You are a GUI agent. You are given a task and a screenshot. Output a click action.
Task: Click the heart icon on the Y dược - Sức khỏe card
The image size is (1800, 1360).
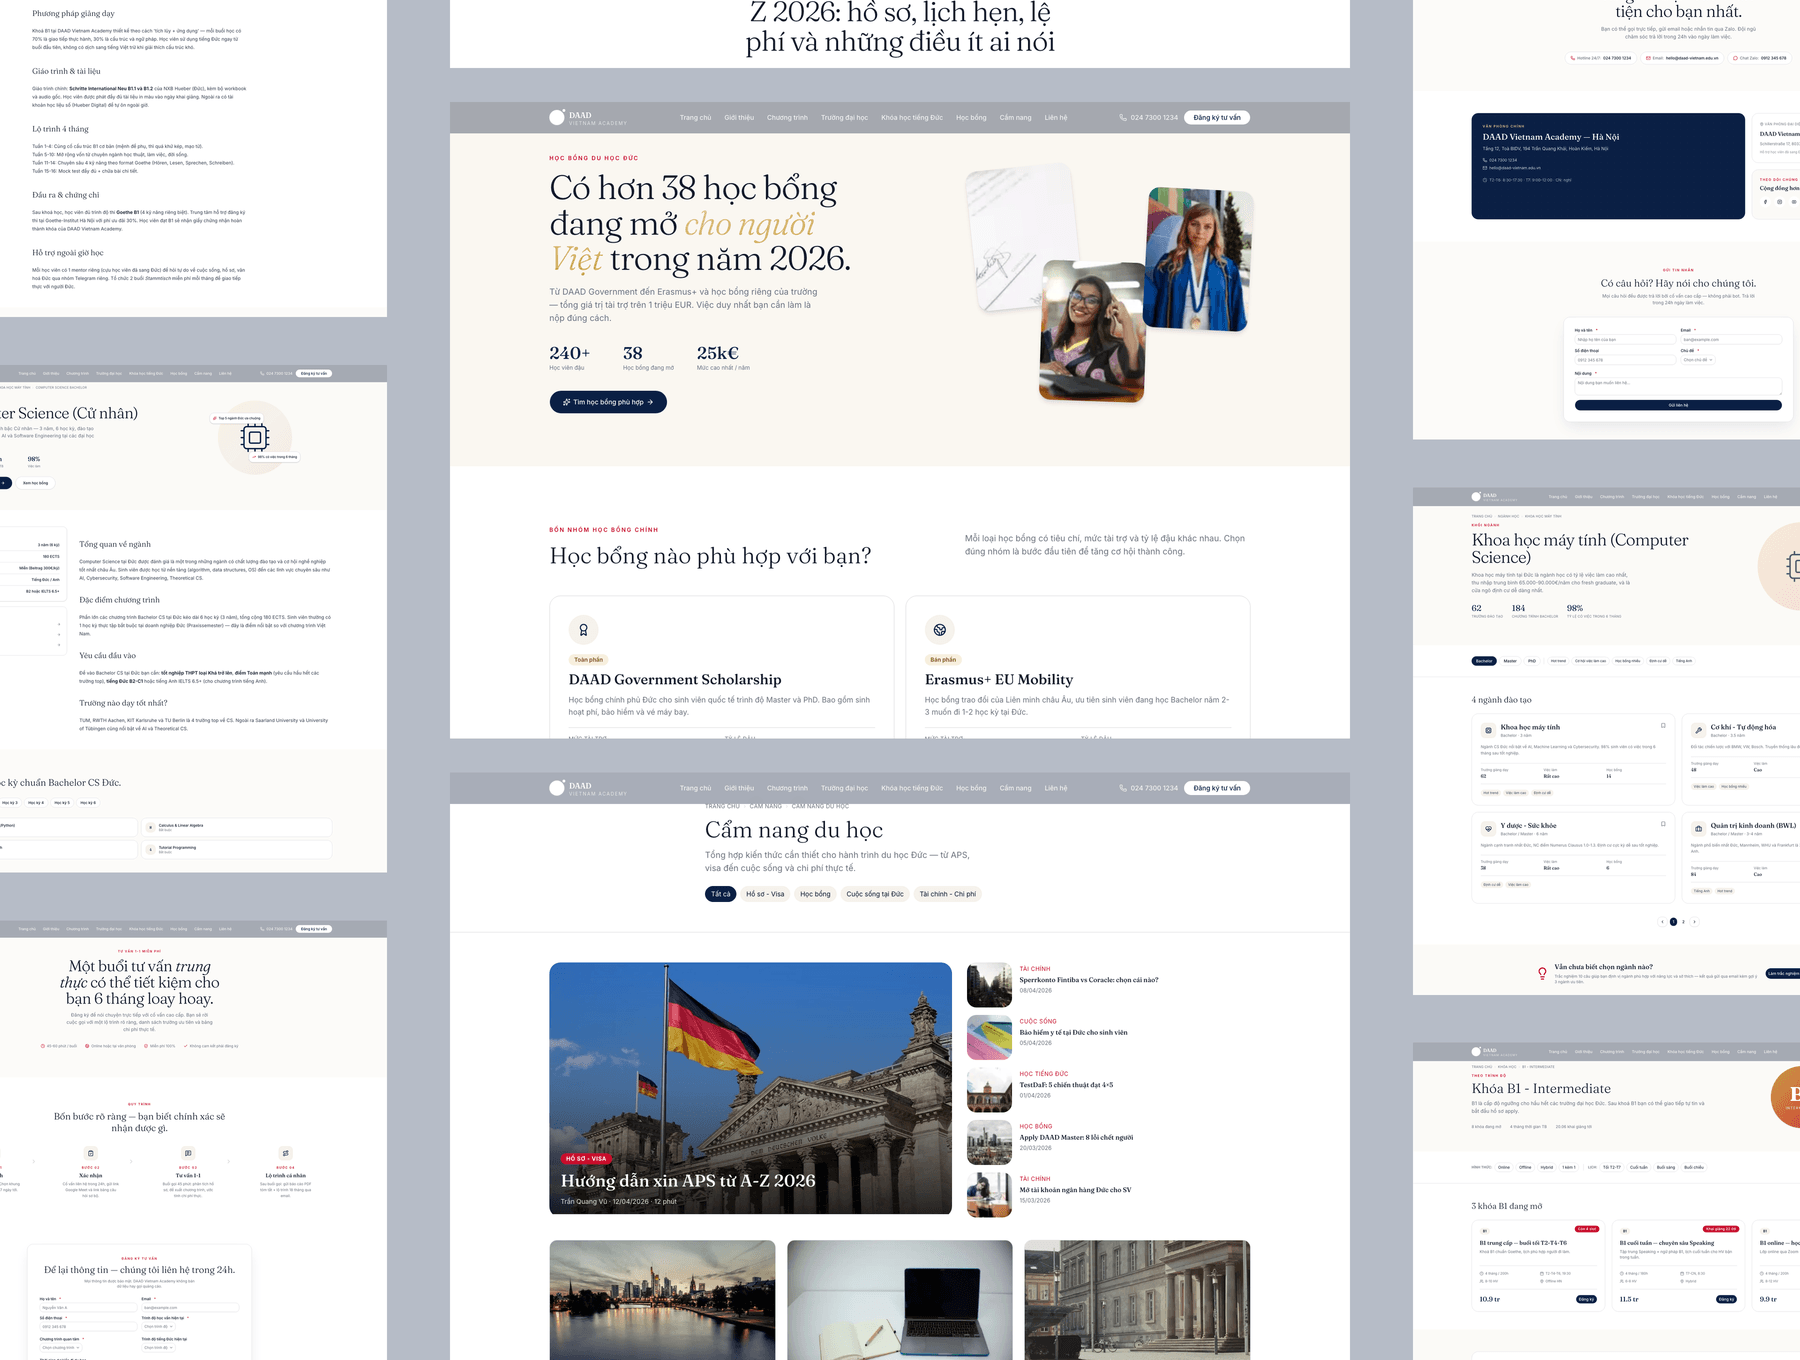[1488, 829]
